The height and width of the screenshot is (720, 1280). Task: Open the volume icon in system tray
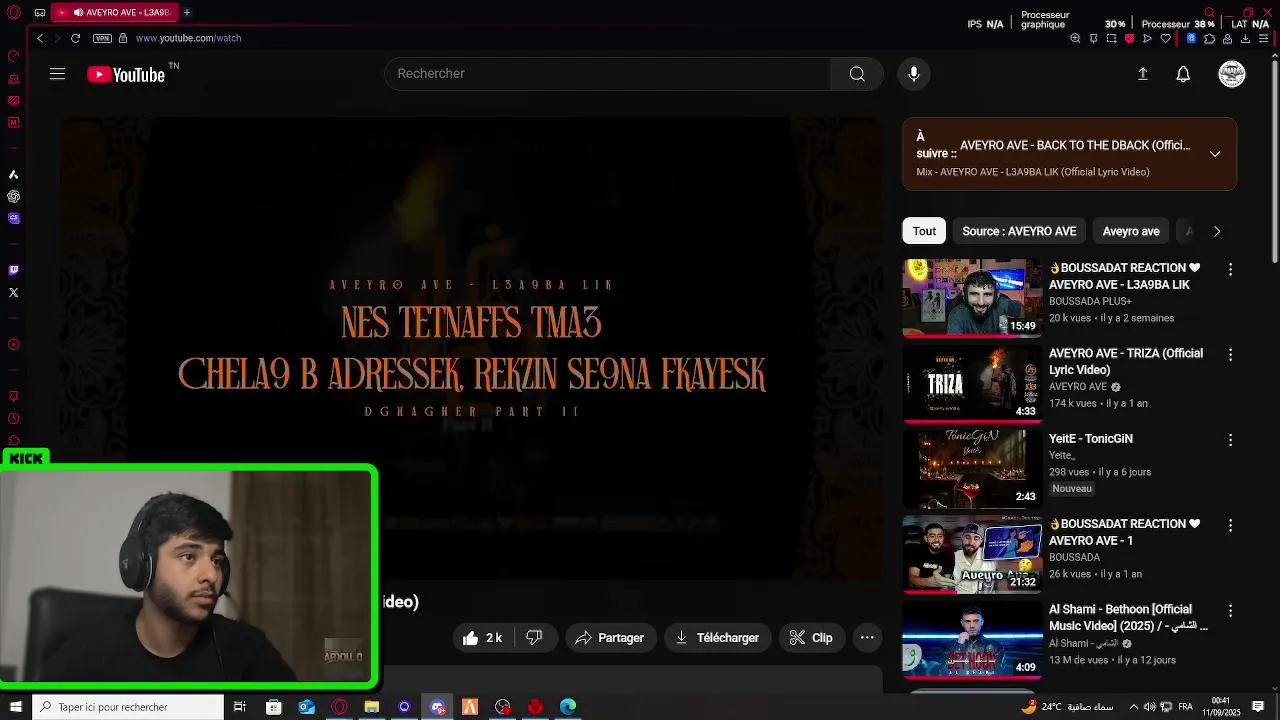[1149, 707]
